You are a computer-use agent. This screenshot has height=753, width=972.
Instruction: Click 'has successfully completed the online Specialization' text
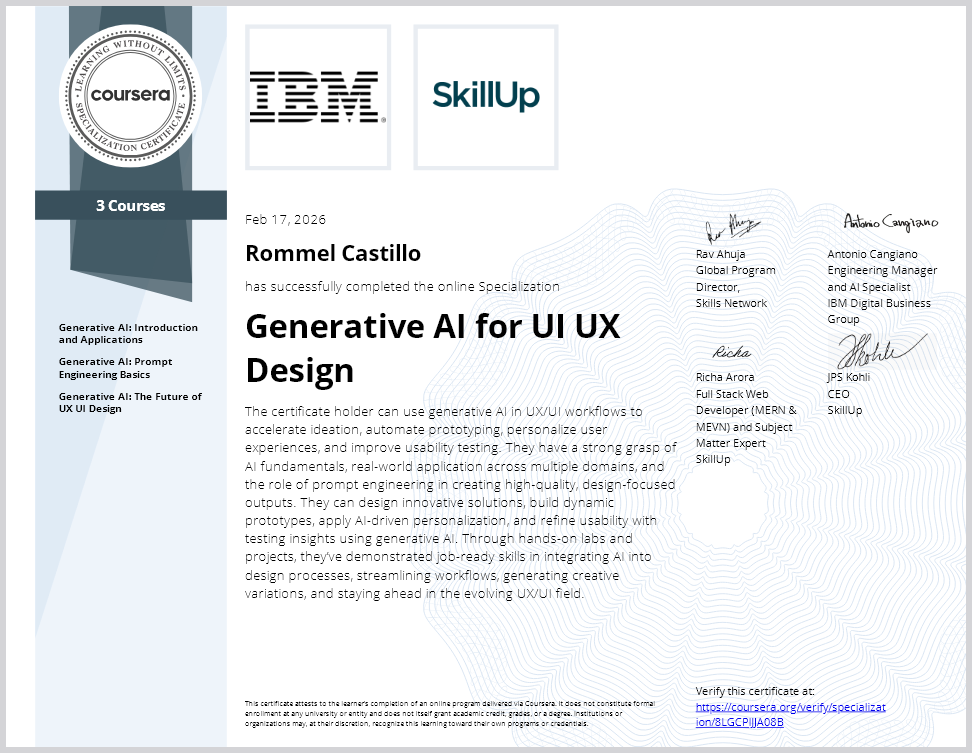pos(402,286)
